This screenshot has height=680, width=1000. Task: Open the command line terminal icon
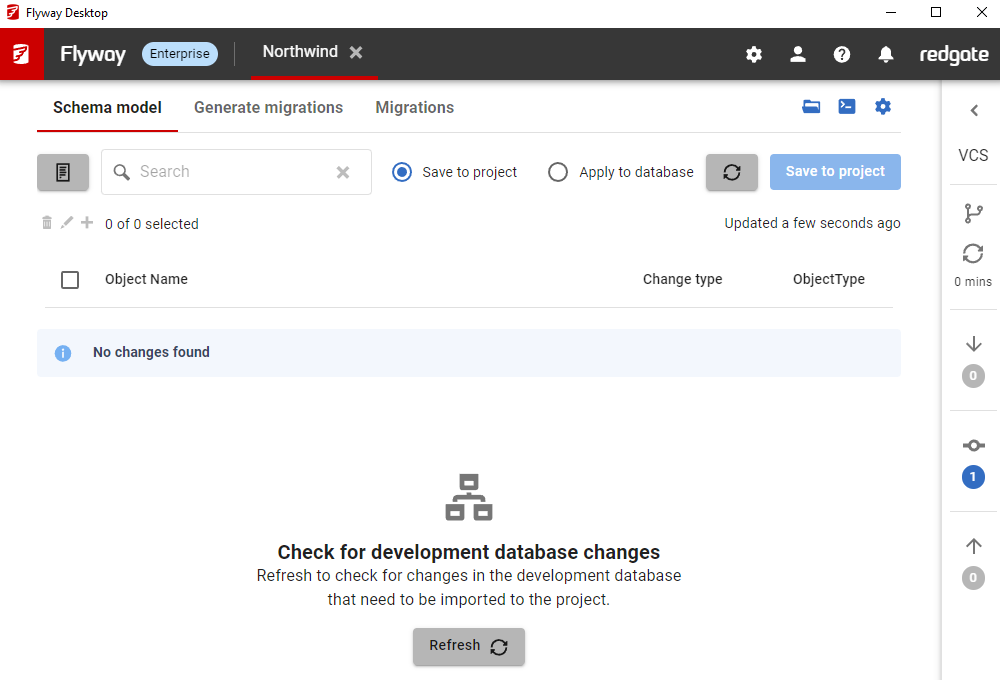point(847,107)
